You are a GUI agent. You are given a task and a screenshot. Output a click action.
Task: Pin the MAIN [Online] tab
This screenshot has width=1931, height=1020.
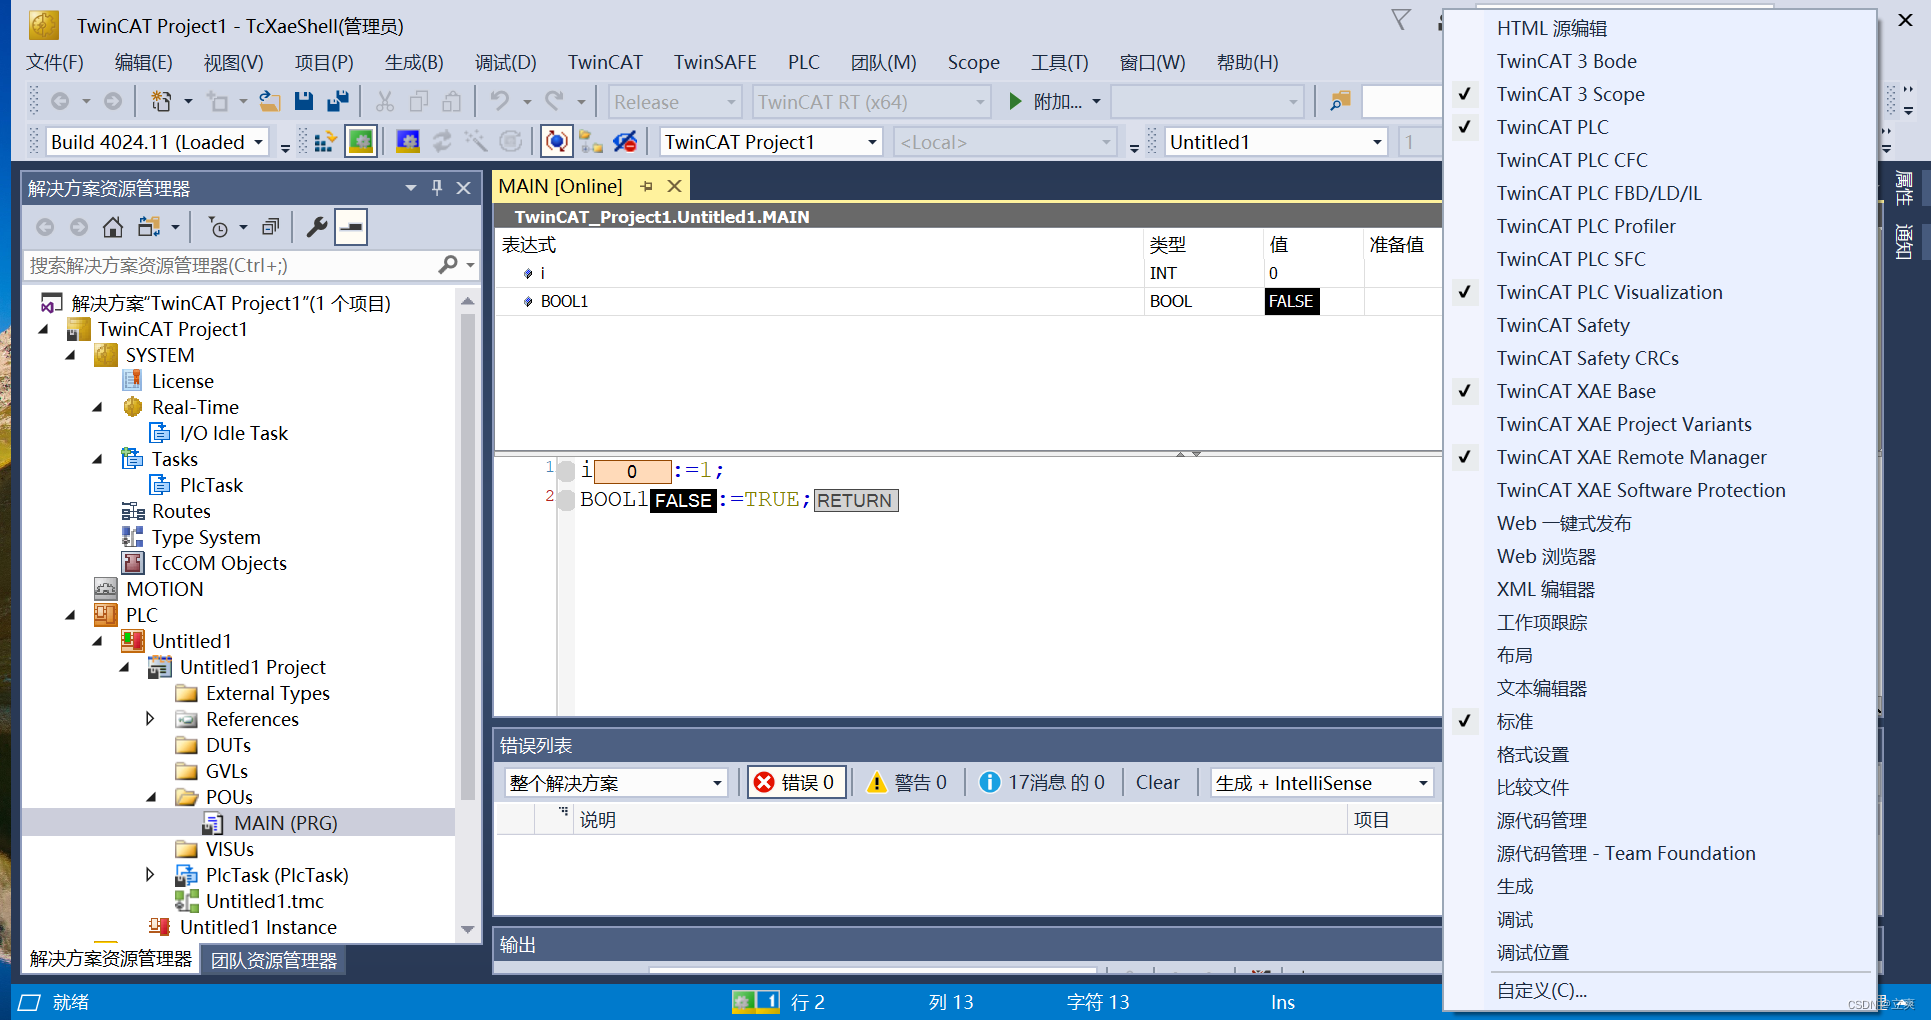point(646,186)
